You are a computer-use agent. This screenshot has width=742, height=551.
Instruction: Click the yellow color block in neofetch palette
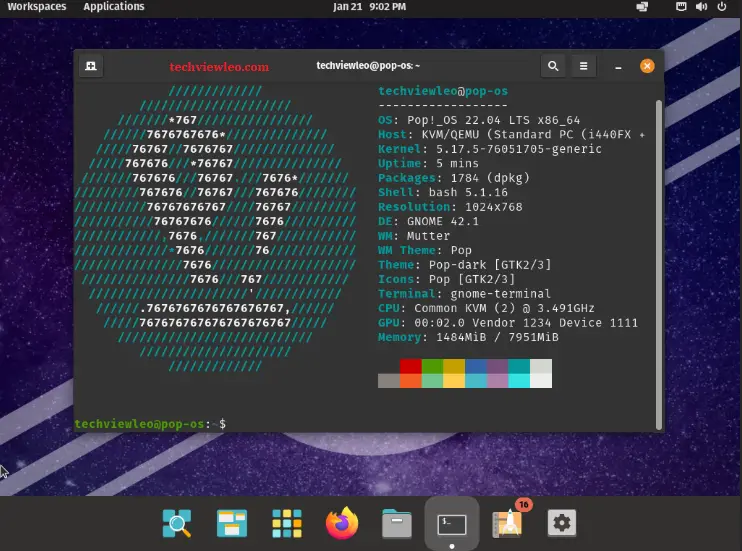[454, 366]
